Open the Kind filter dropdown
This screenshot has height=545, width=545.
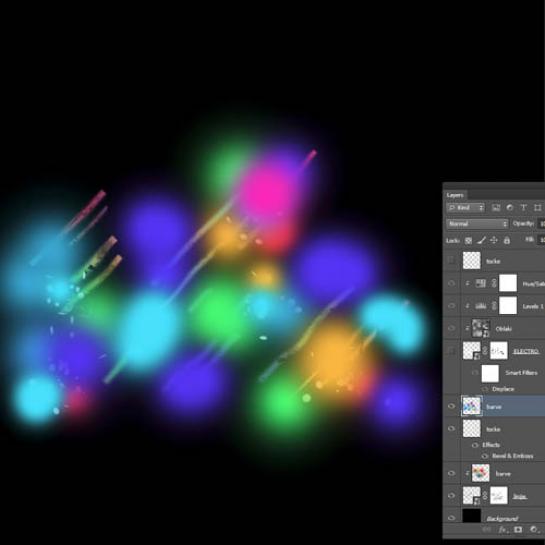coord(465,208)
